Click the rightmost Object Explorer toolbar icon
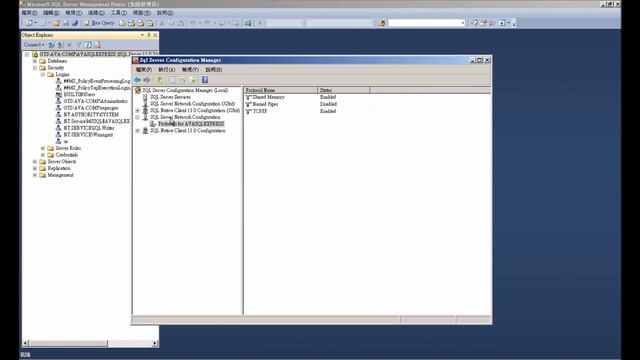This screenshot has height=360, width=640. coord(98,45)
